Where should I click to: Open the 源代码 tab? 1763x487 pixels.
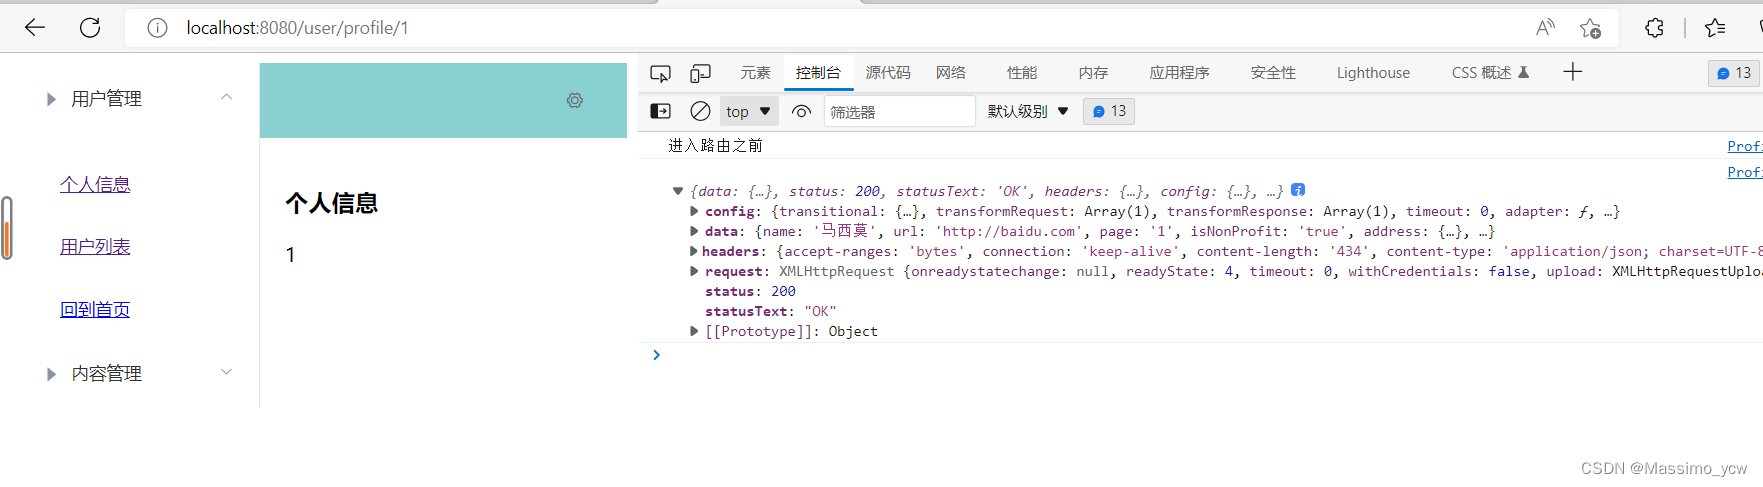click(x=888, y=73)
